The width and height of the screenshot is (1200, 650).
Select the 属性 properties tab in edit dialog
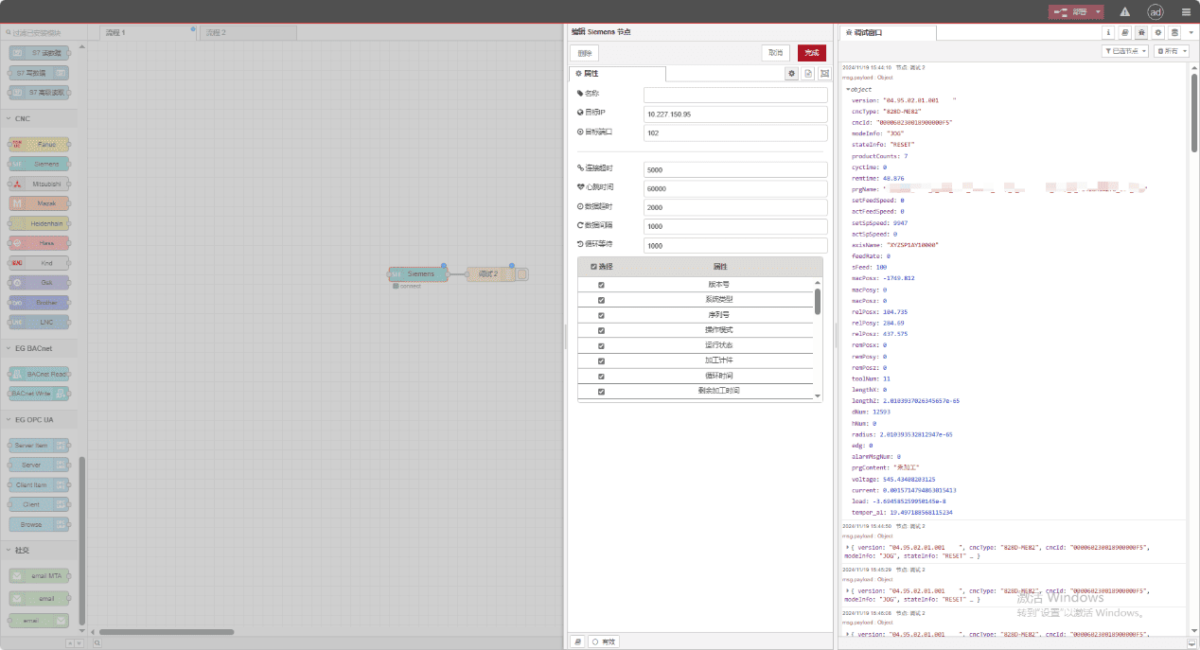[x=617, y=74]
